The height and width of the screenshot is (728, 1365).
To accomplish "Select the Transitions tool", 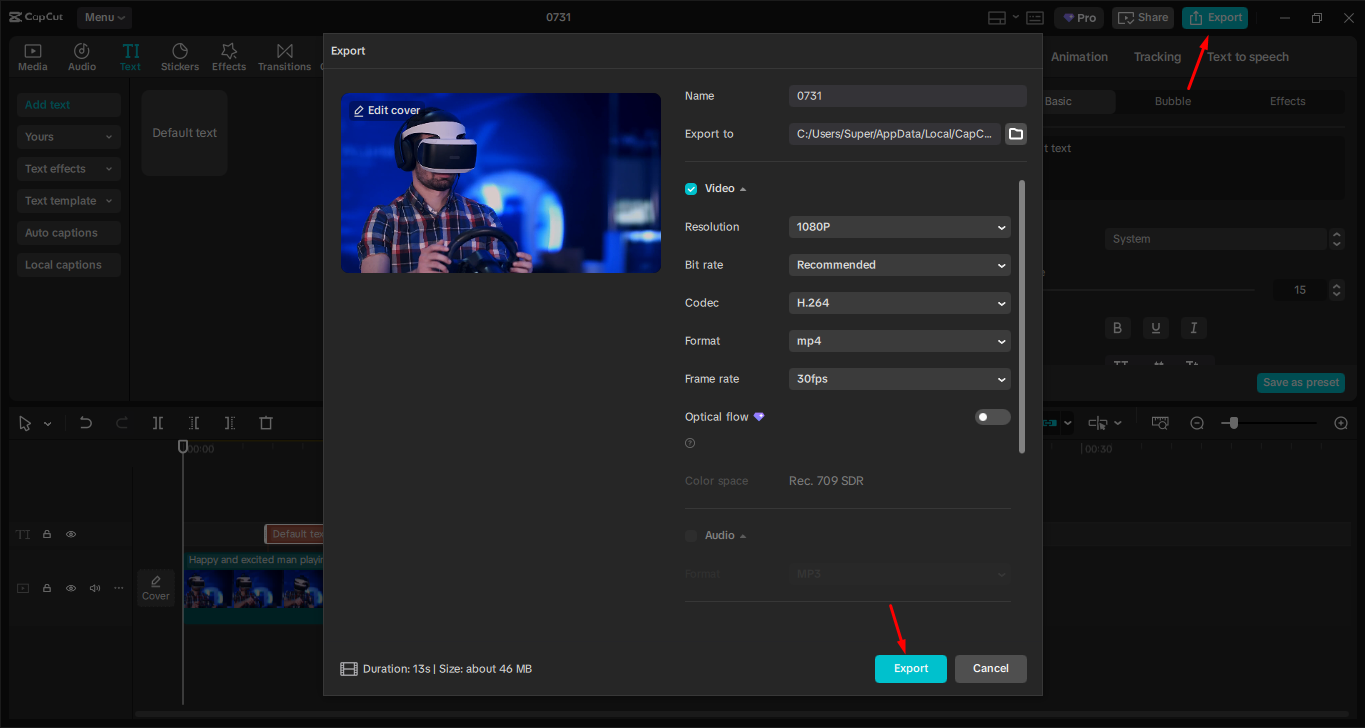I will tap(284, 56).
